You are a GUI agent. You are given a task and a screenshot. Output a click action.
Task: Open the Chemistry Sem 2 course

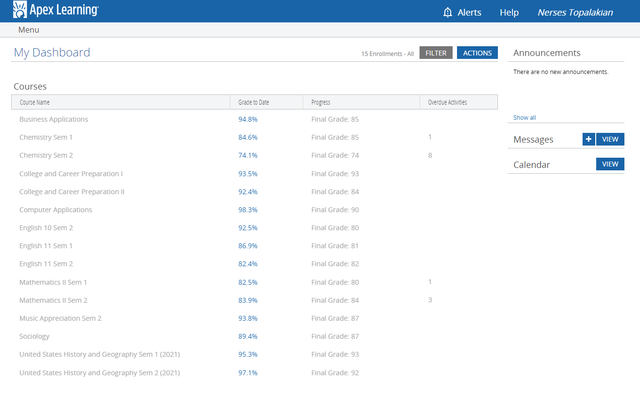46,155
